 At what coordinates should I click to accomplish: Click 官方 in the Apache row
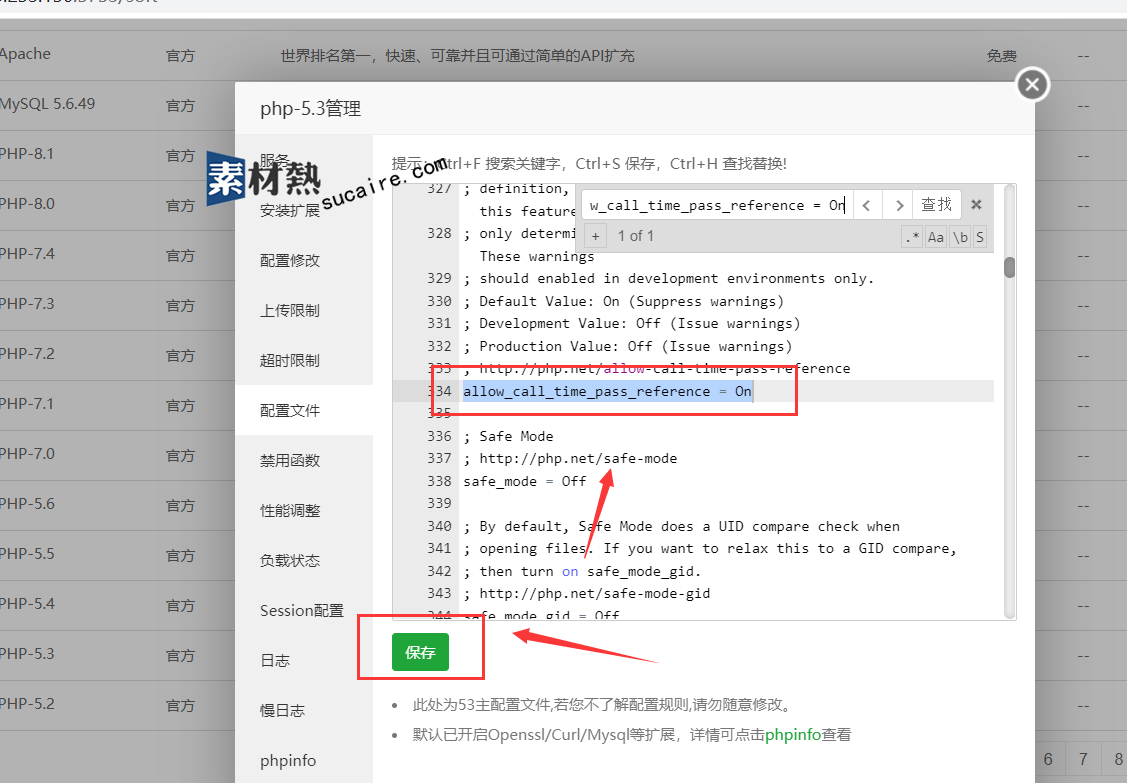point(180,56)
